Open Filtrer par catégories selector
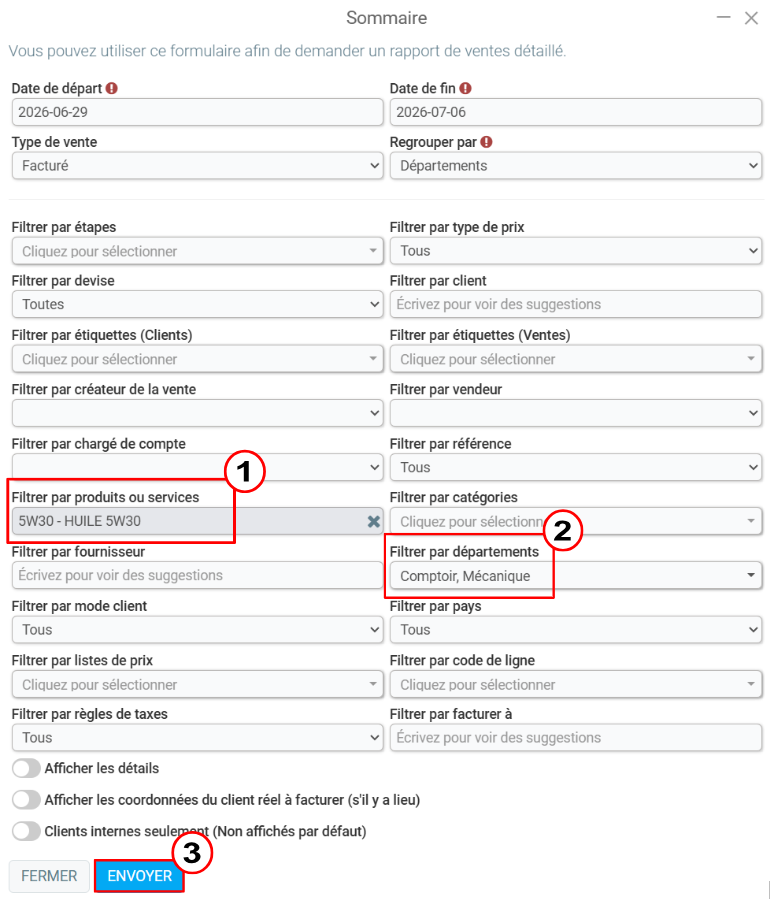The image size is (770, 899). 576,521
